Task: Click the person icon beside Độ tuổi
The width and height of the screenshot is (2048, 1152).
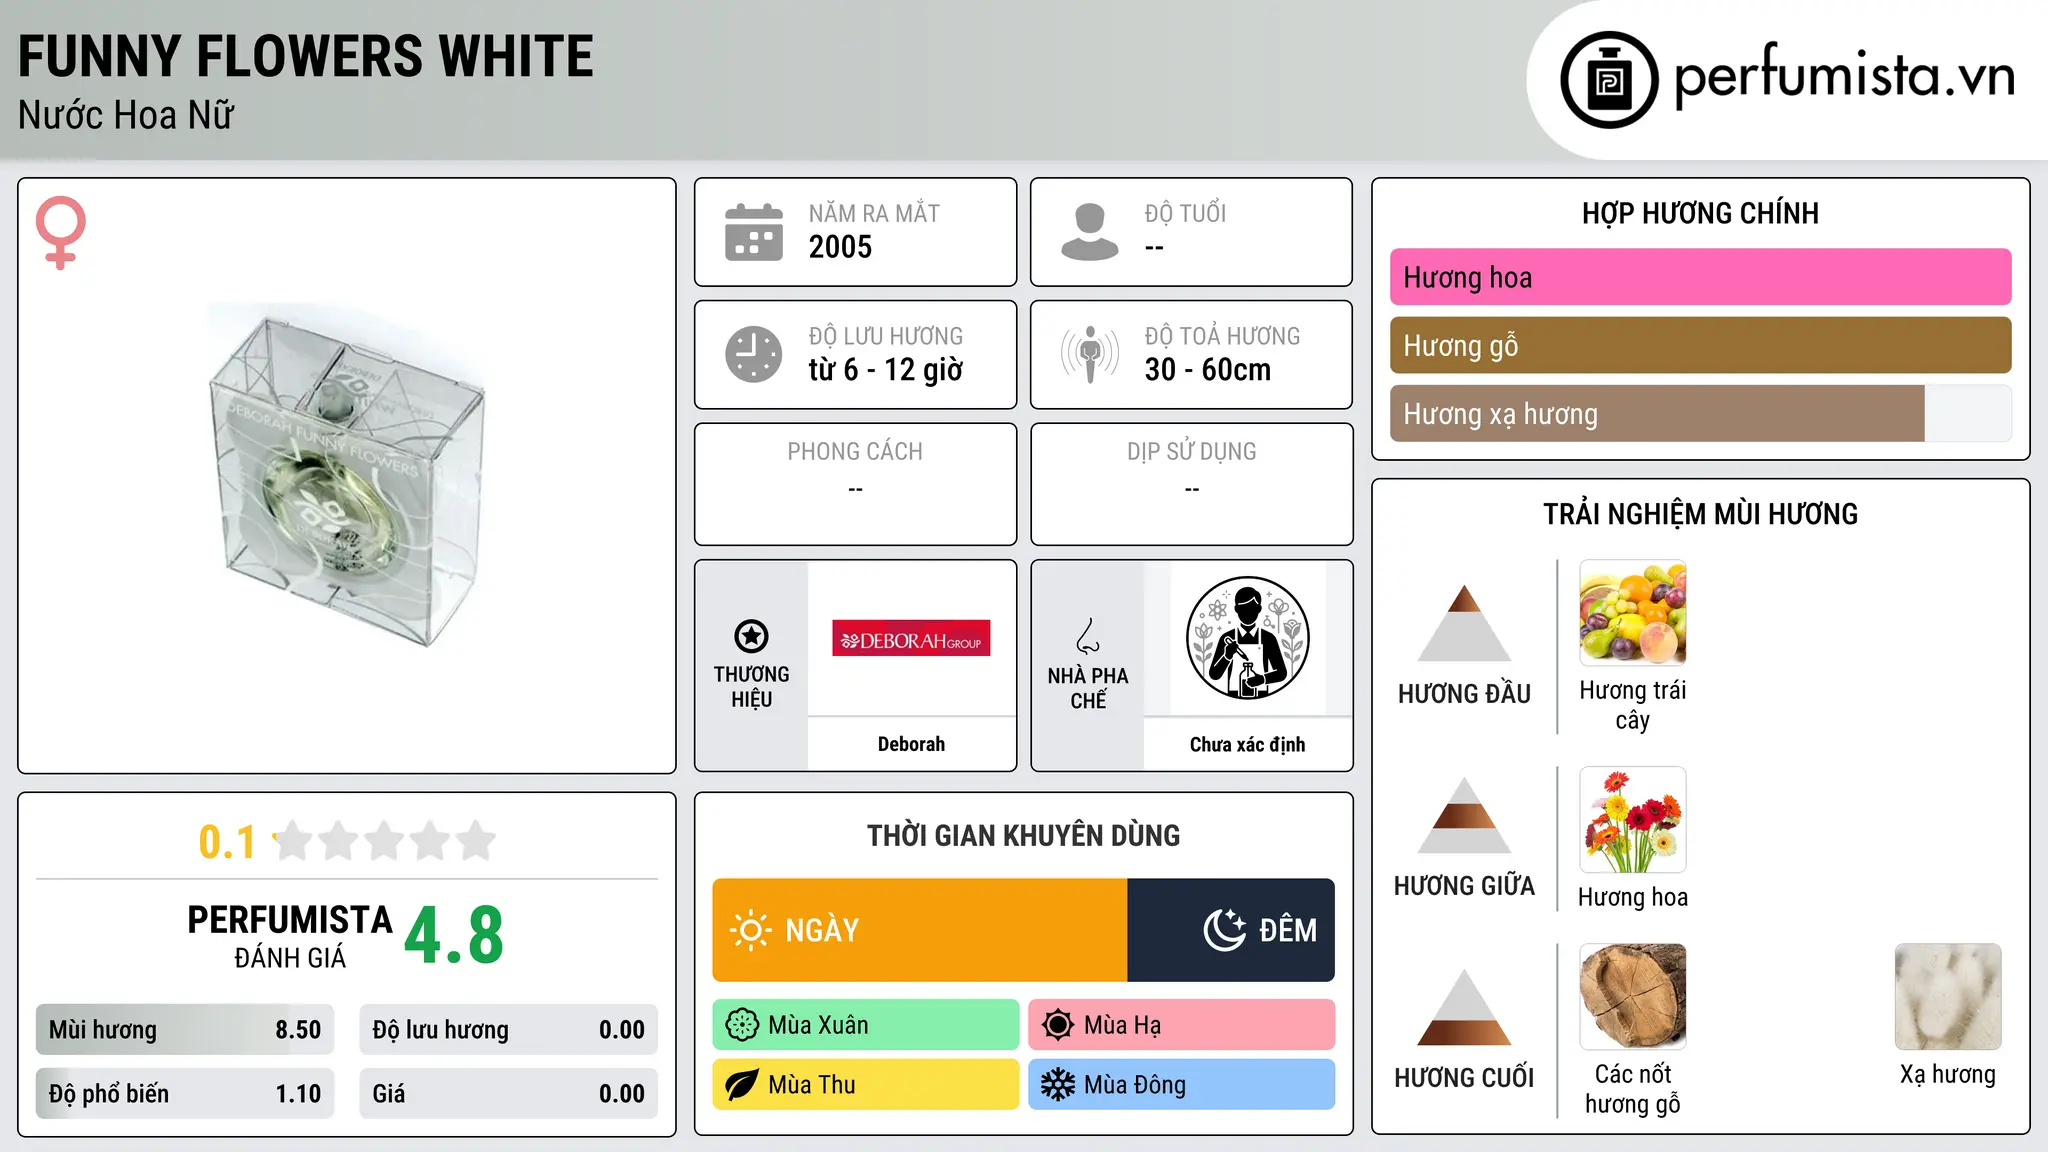Action: [1090, 232]
